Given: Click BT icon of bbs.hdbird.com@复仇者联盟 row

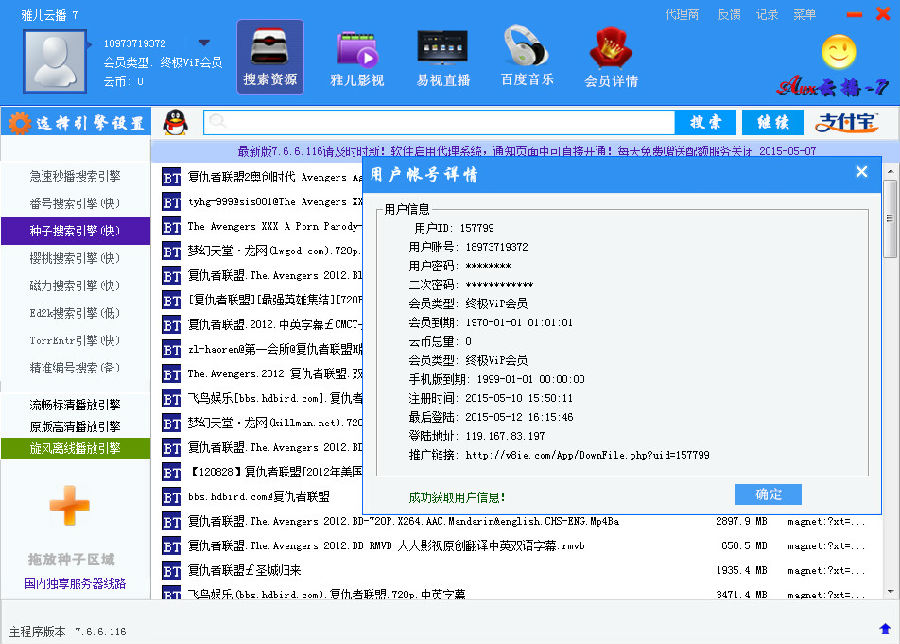Looking at the screenshot, I should [x=172, y=497].
